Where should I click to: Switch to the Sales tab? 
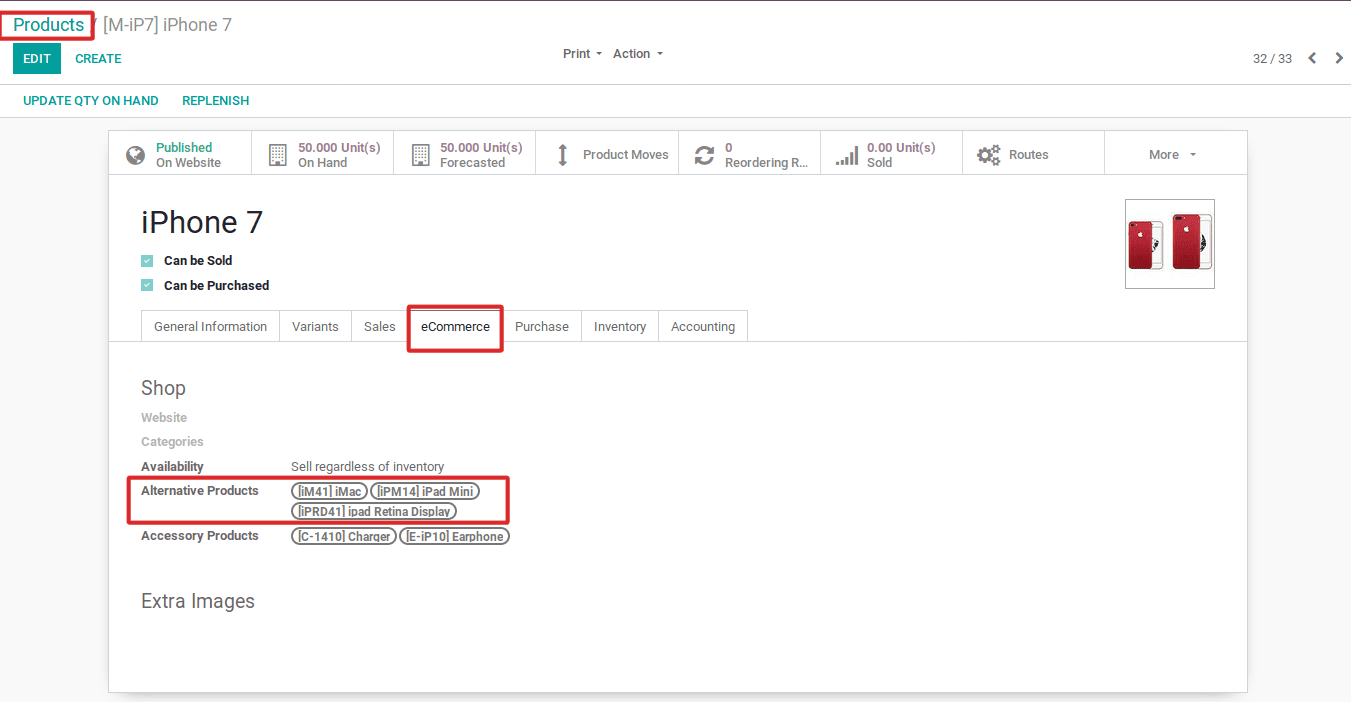pos(380,327)
